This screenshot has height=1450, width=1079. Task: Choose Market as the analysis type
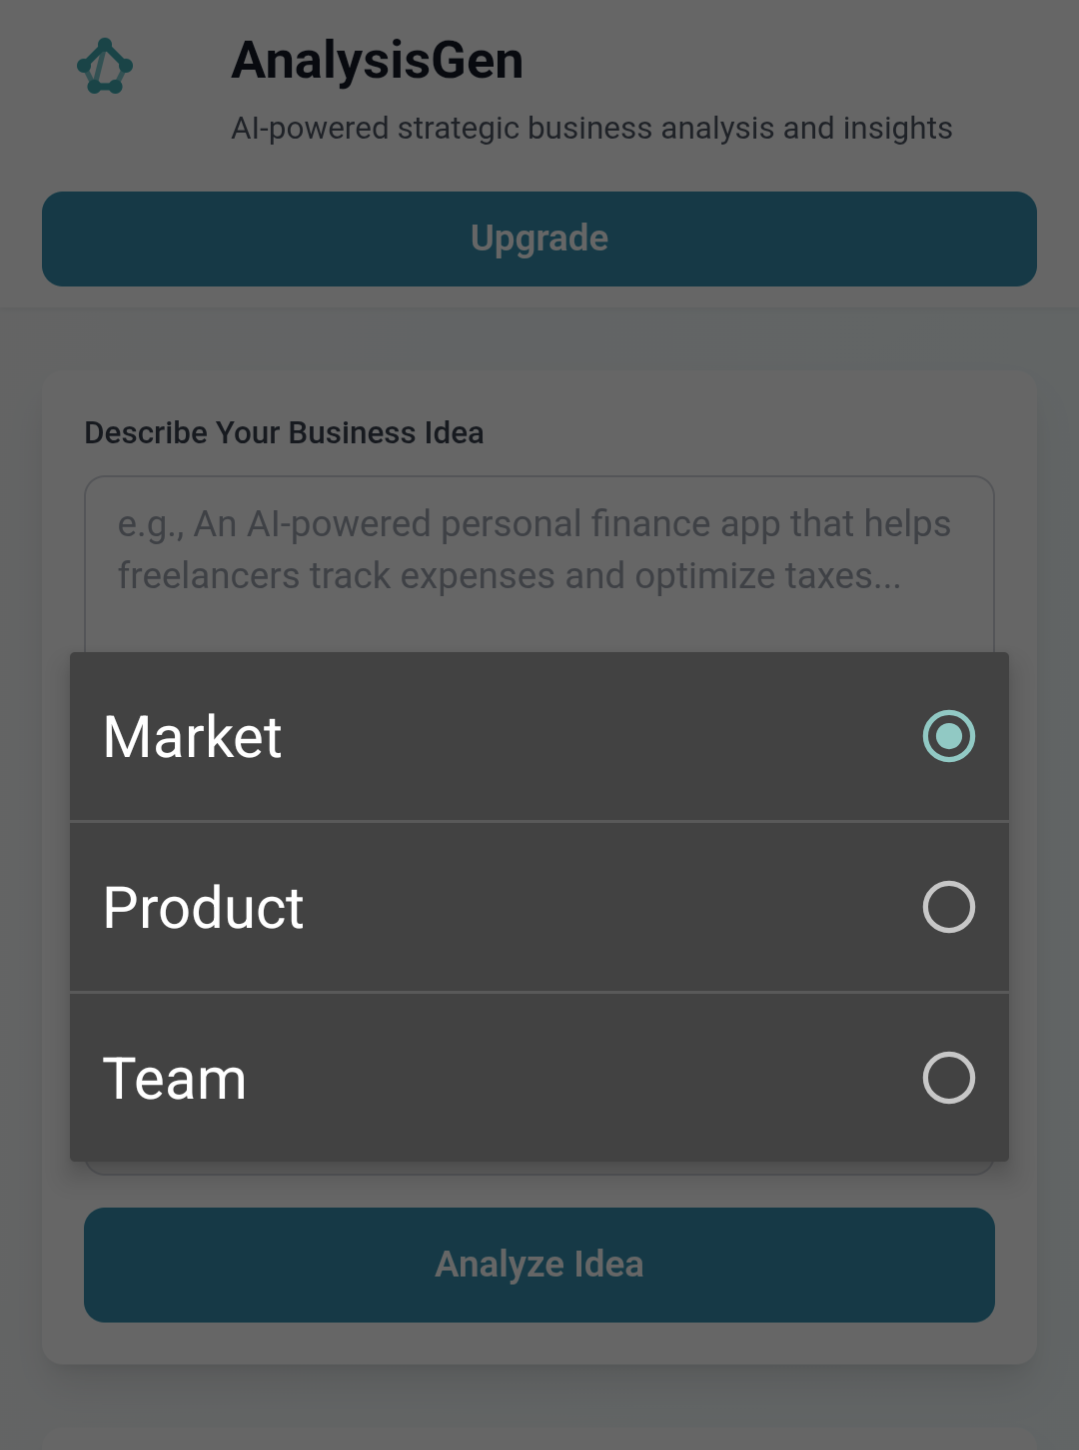coord(400,735)
